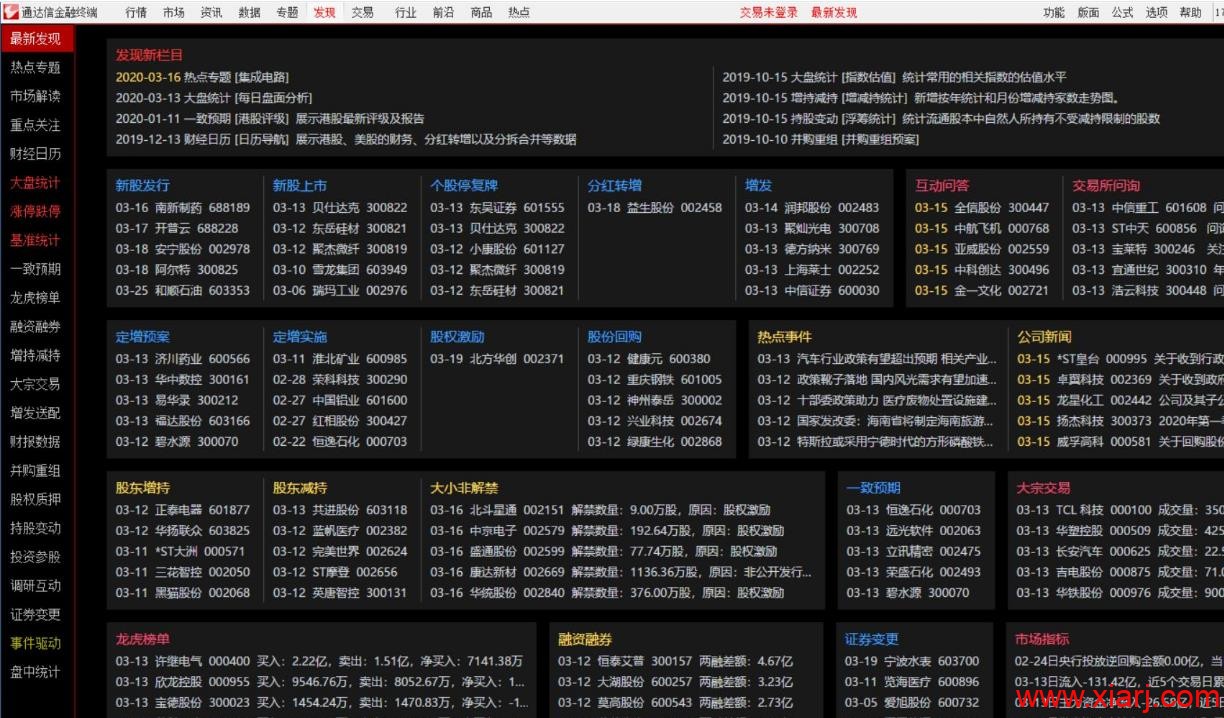
Task: Click the 股份回购 section heading
Action: (x=615, y=337)
